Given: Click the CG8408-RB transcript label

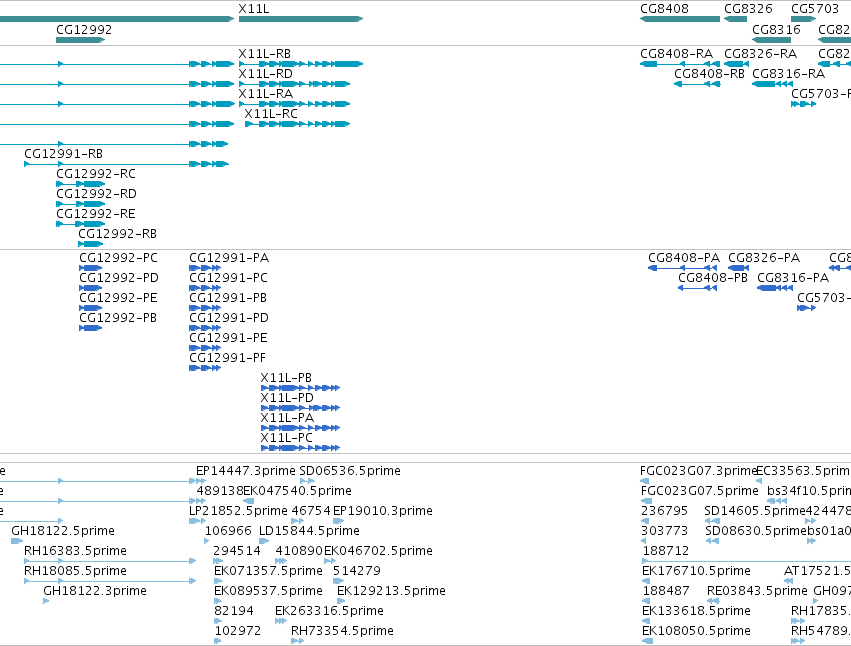Looking at the screenshot, I should click(x=709, y=73).
